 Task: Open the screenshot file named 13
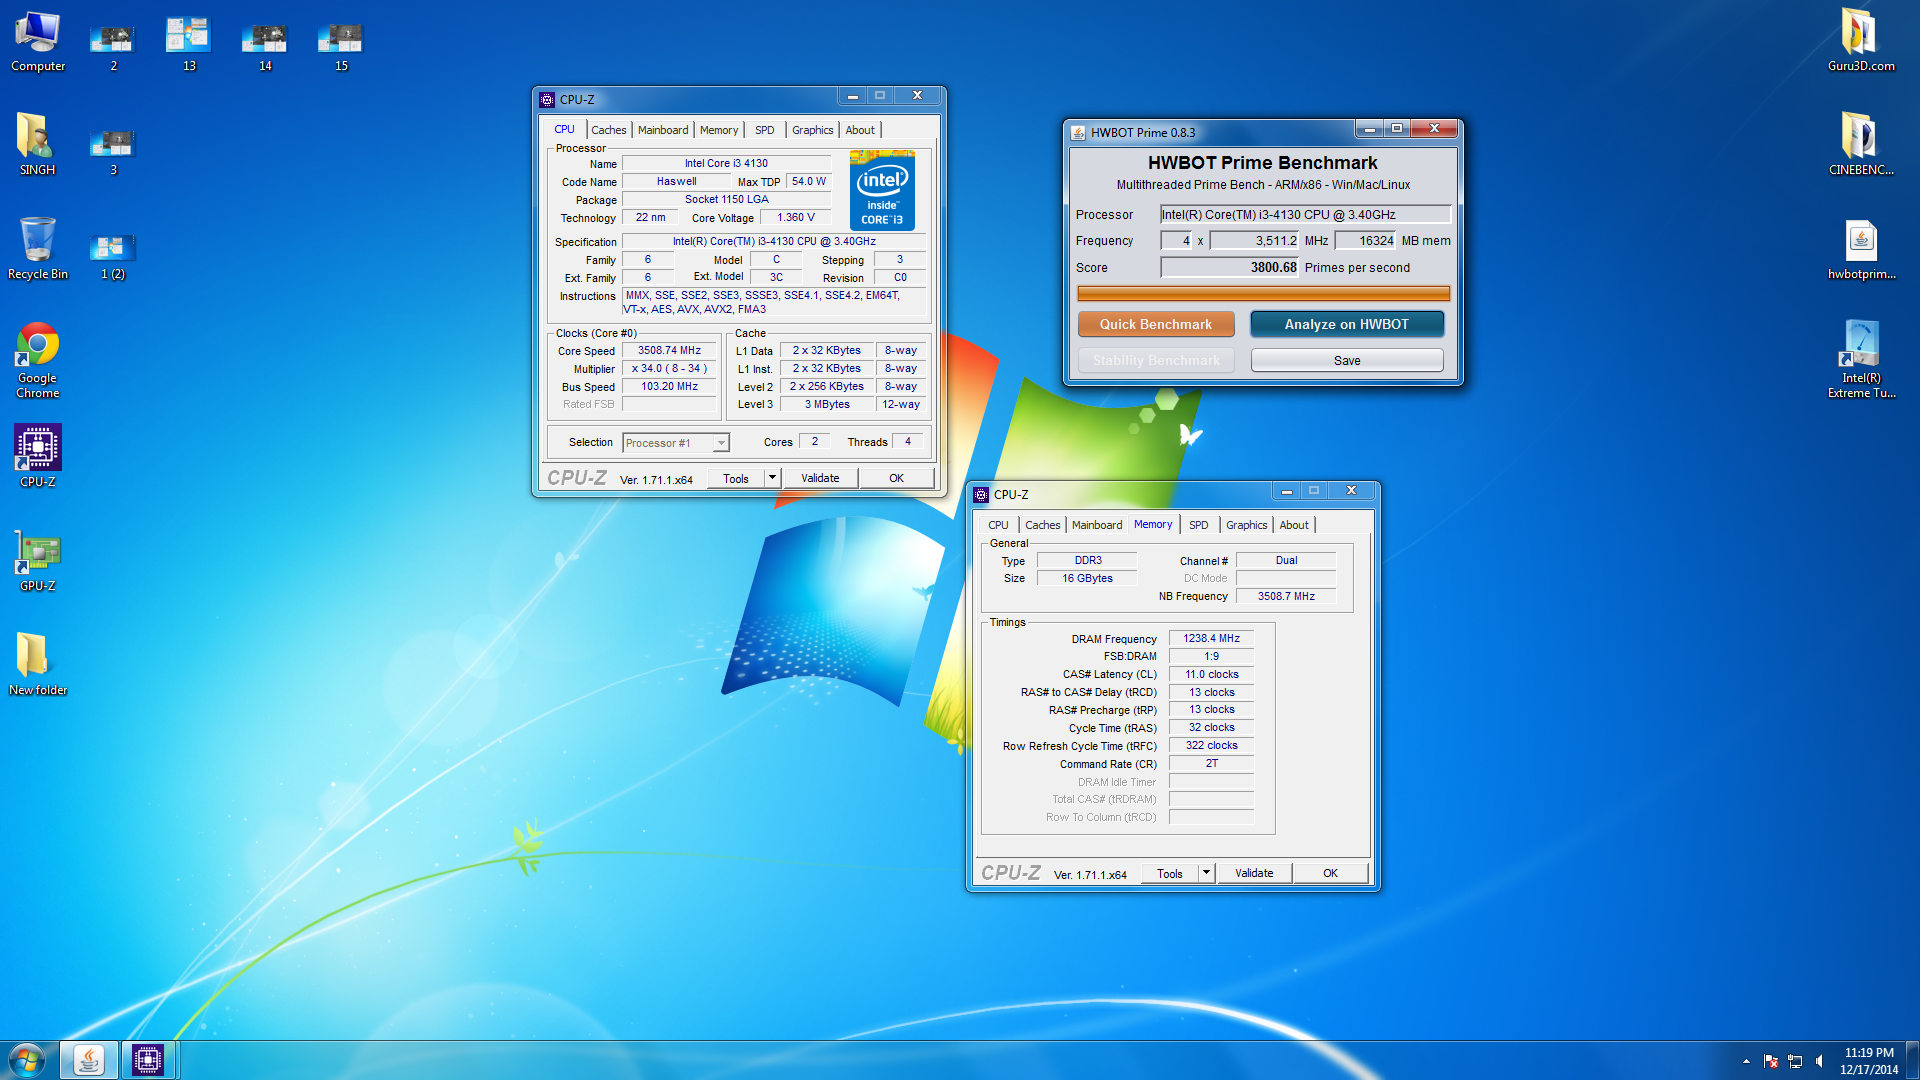[189, 42]
